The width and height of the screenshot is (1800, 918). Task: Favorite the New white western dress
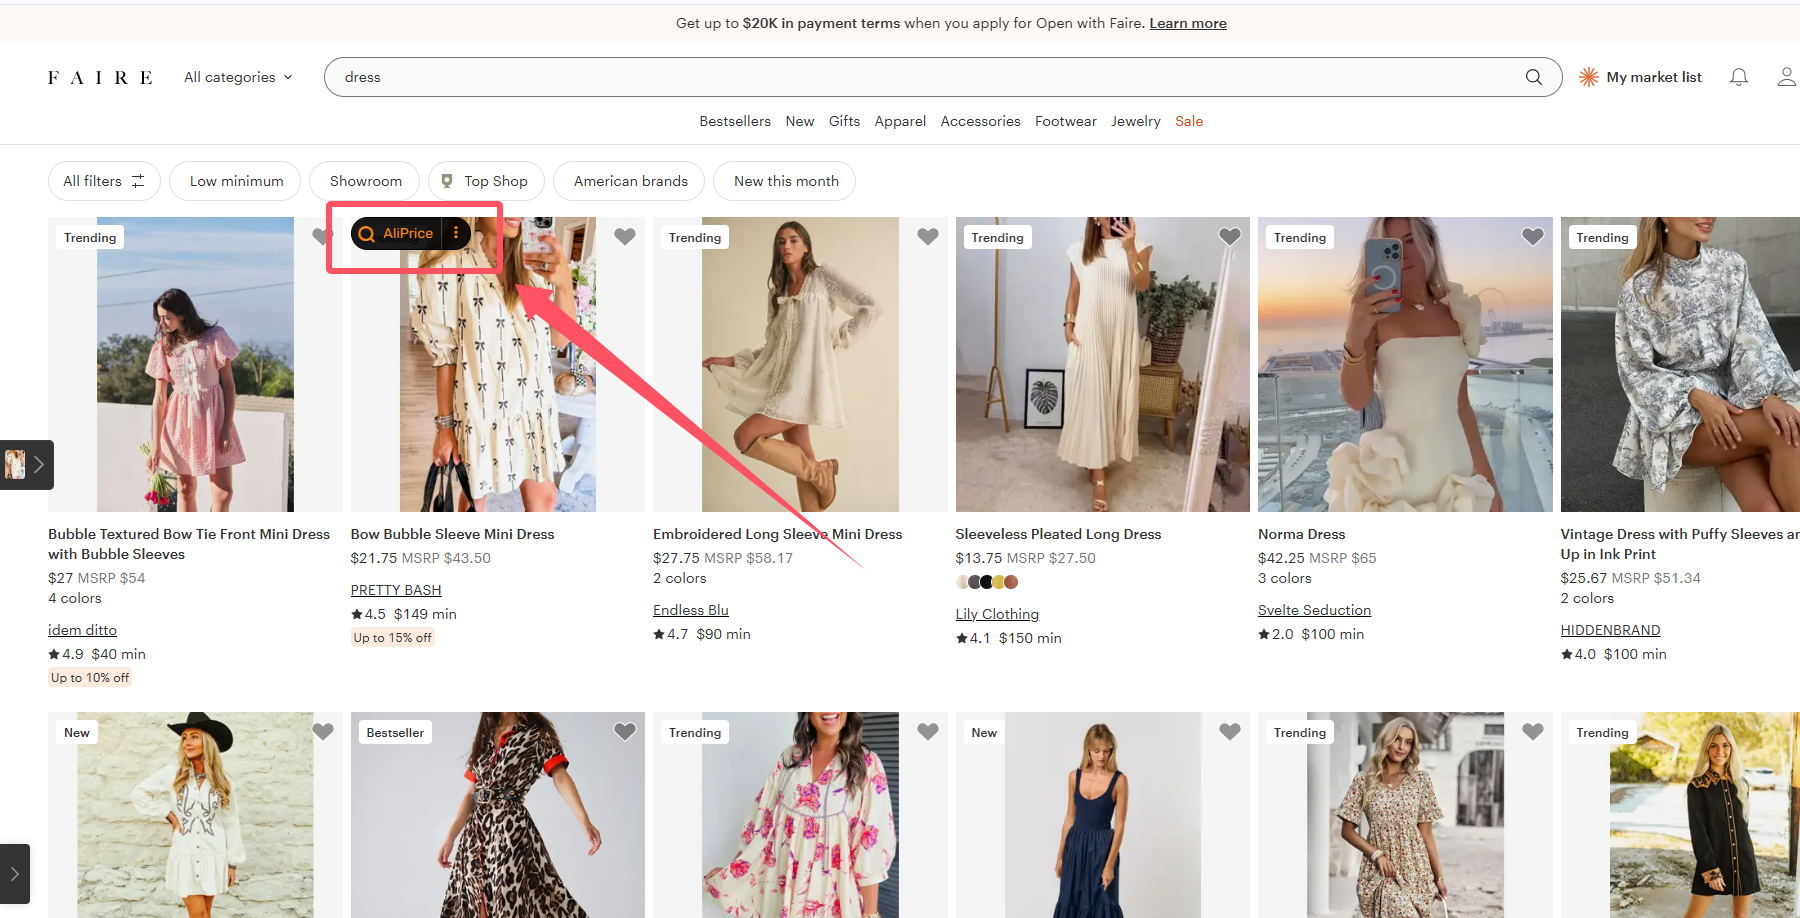[x=323, y=732]
